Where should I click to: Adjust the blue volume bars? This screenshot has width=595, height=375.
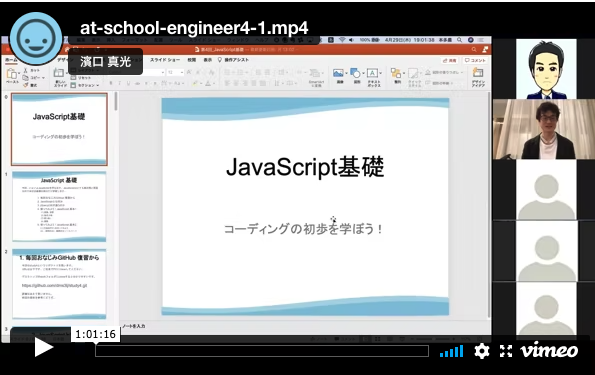coord(452,351)
